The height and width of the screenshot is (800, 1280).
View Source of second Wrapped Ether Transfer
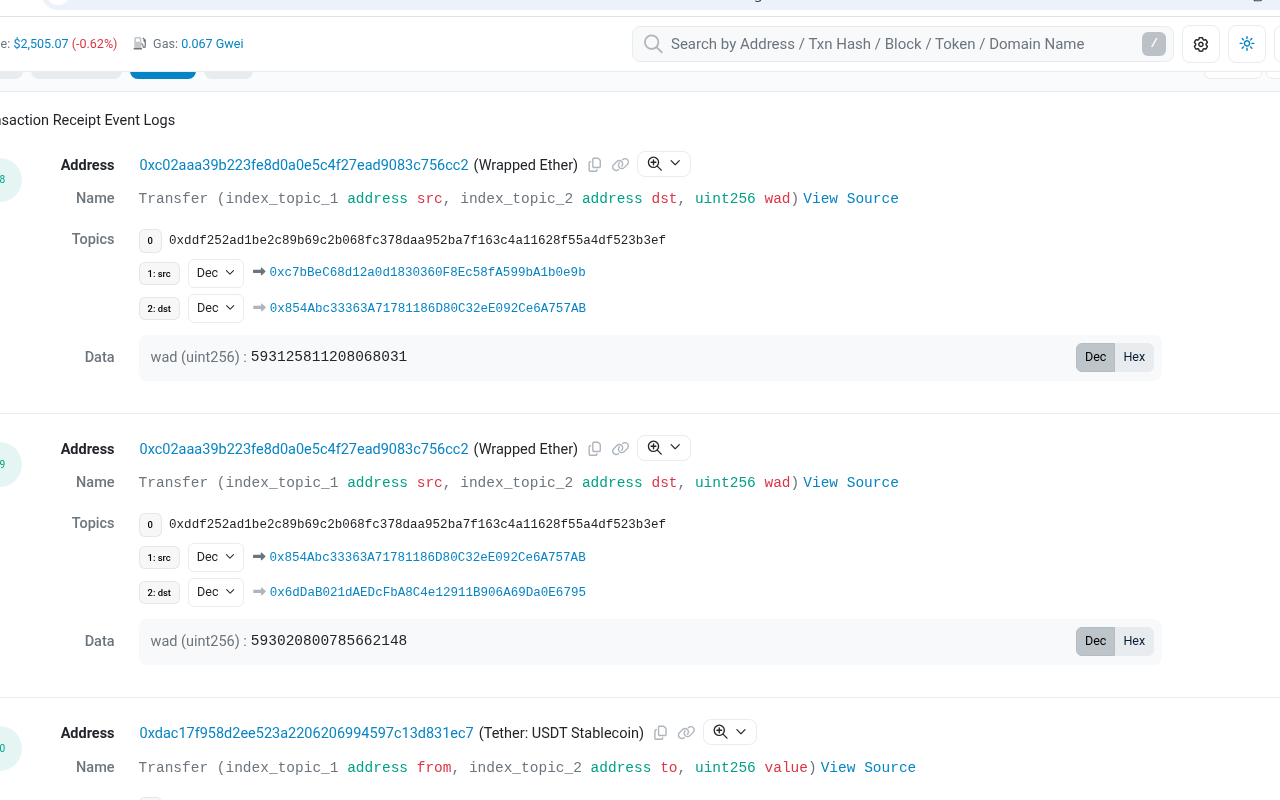pyautogui.click(x=851, y=483)
